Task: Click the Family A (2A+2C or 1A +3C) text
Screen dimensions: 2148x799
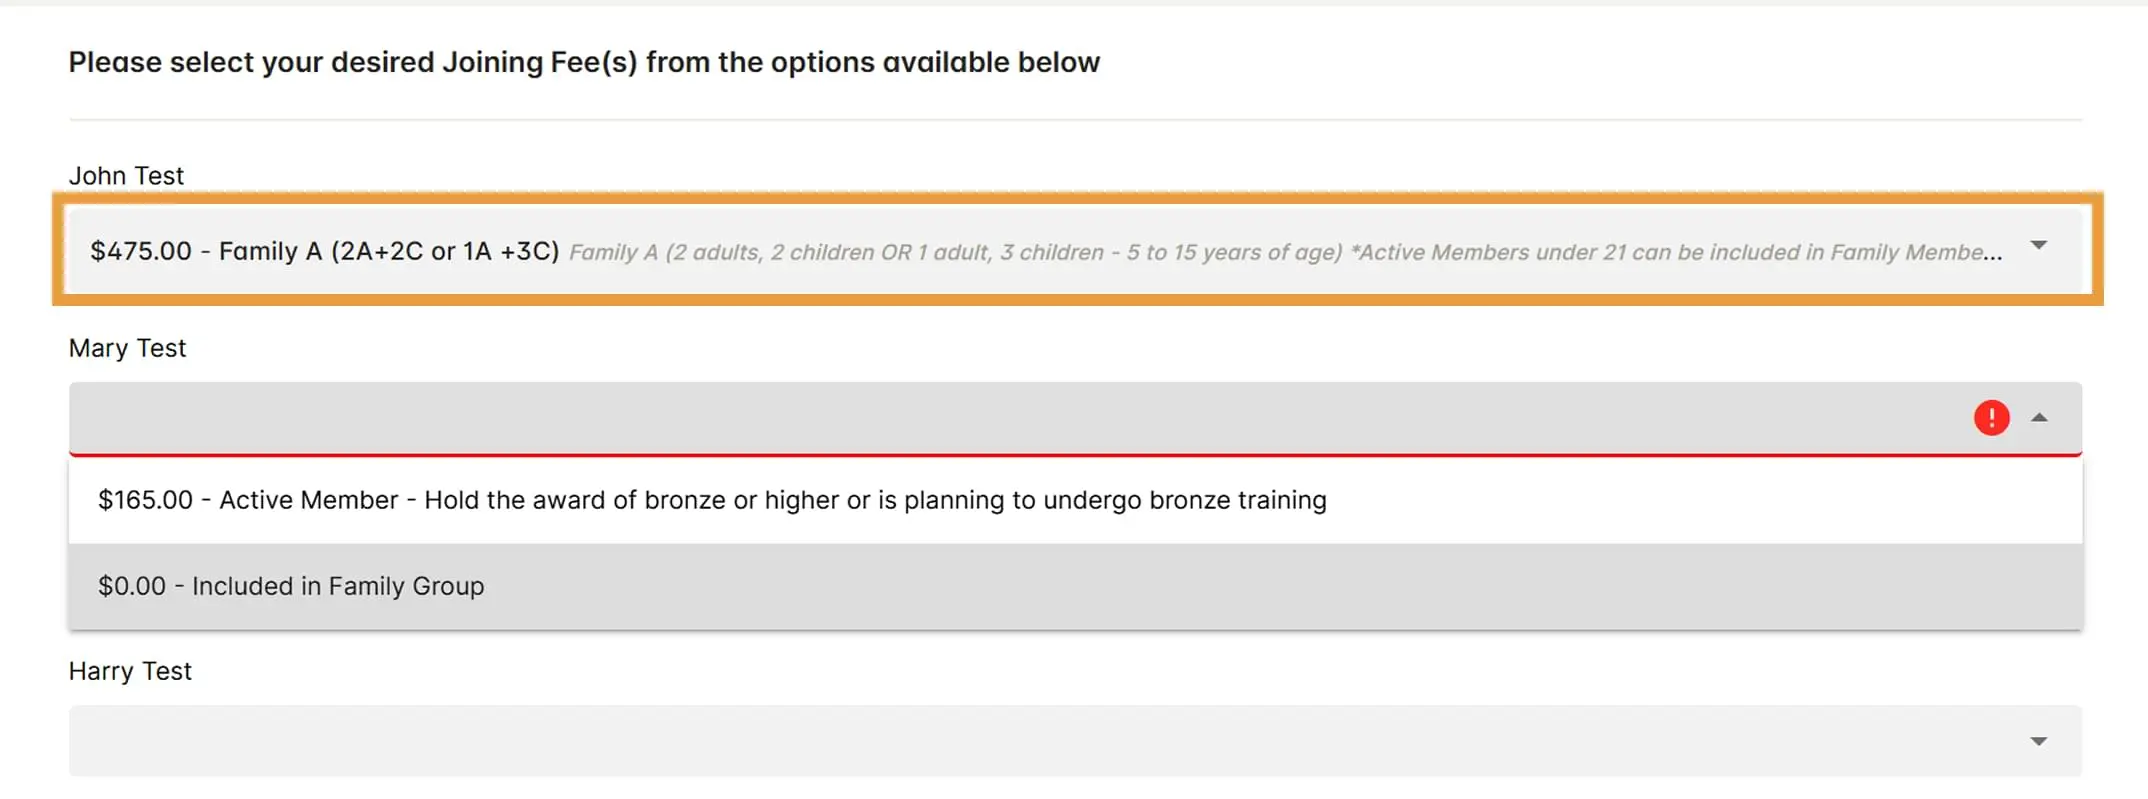Action: pos(389,251)
